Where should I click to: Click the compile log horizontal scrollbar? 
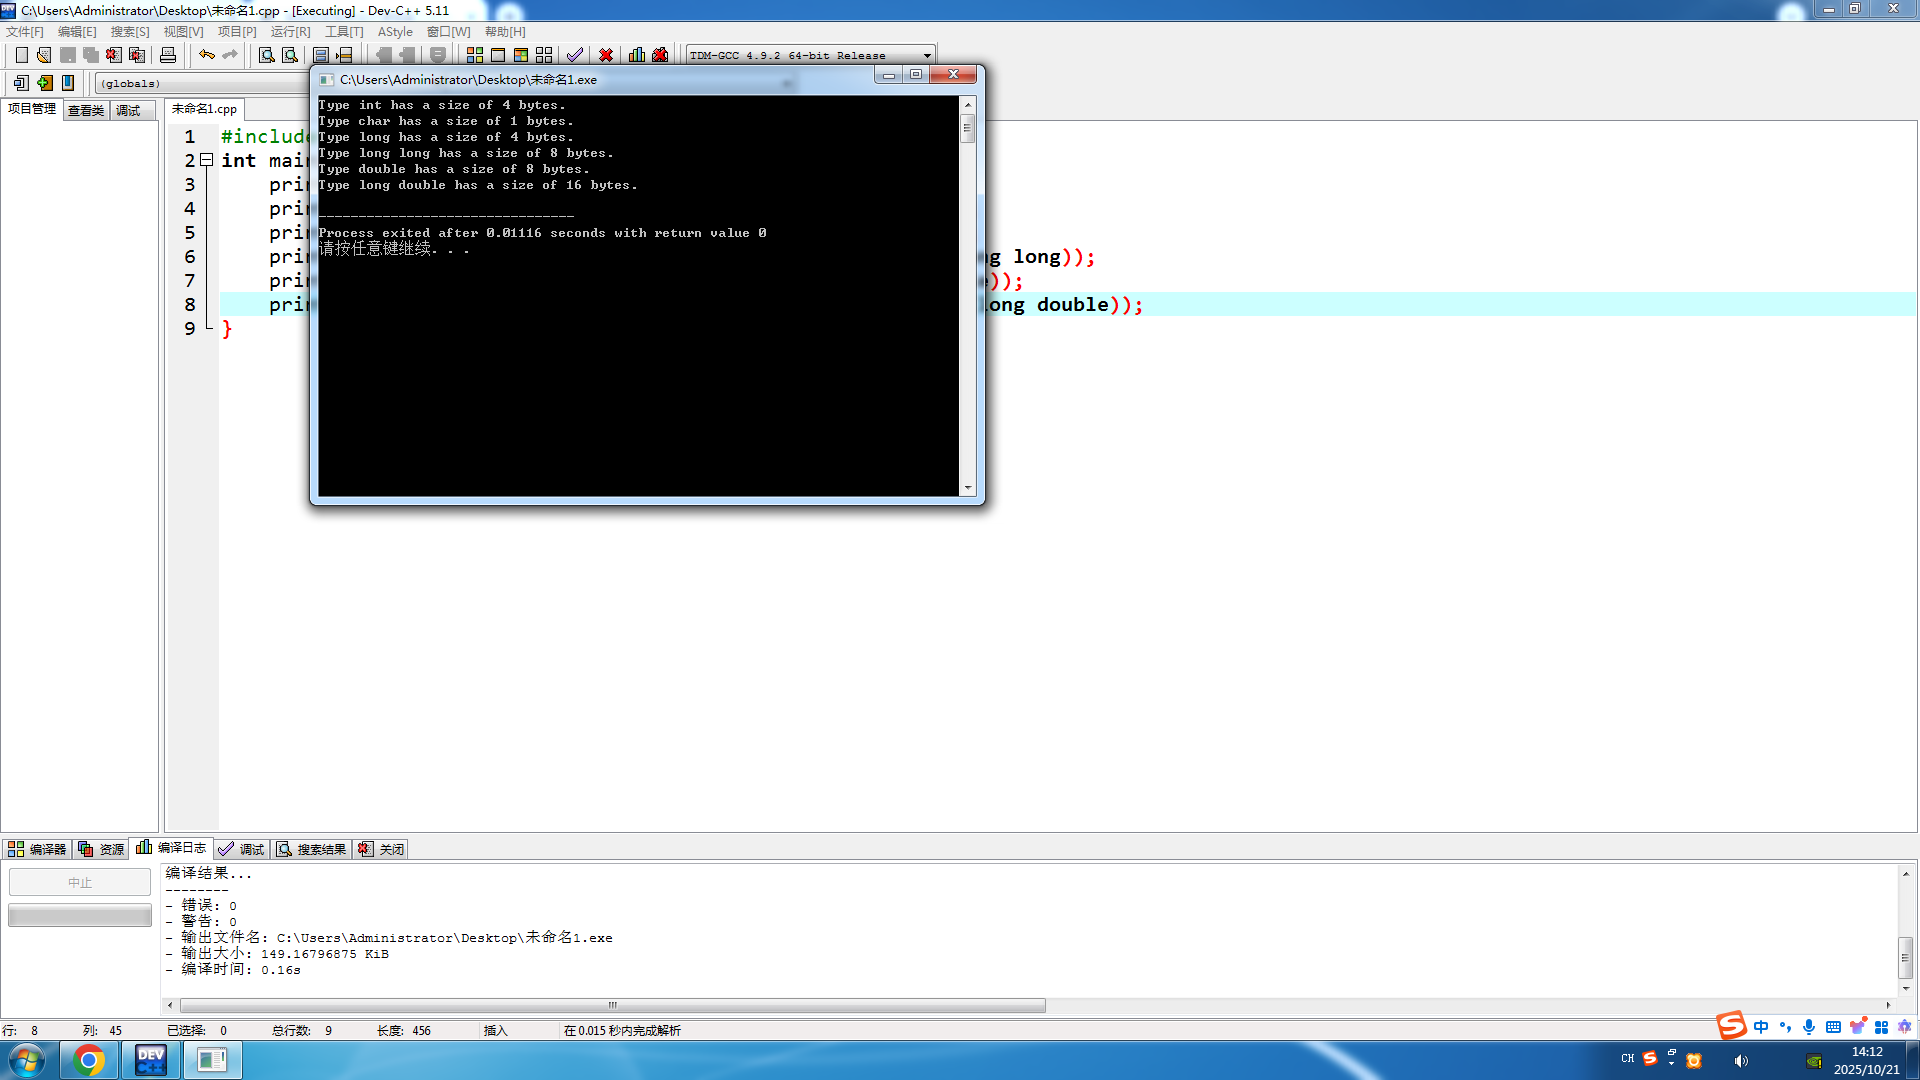coord(612,1005)
